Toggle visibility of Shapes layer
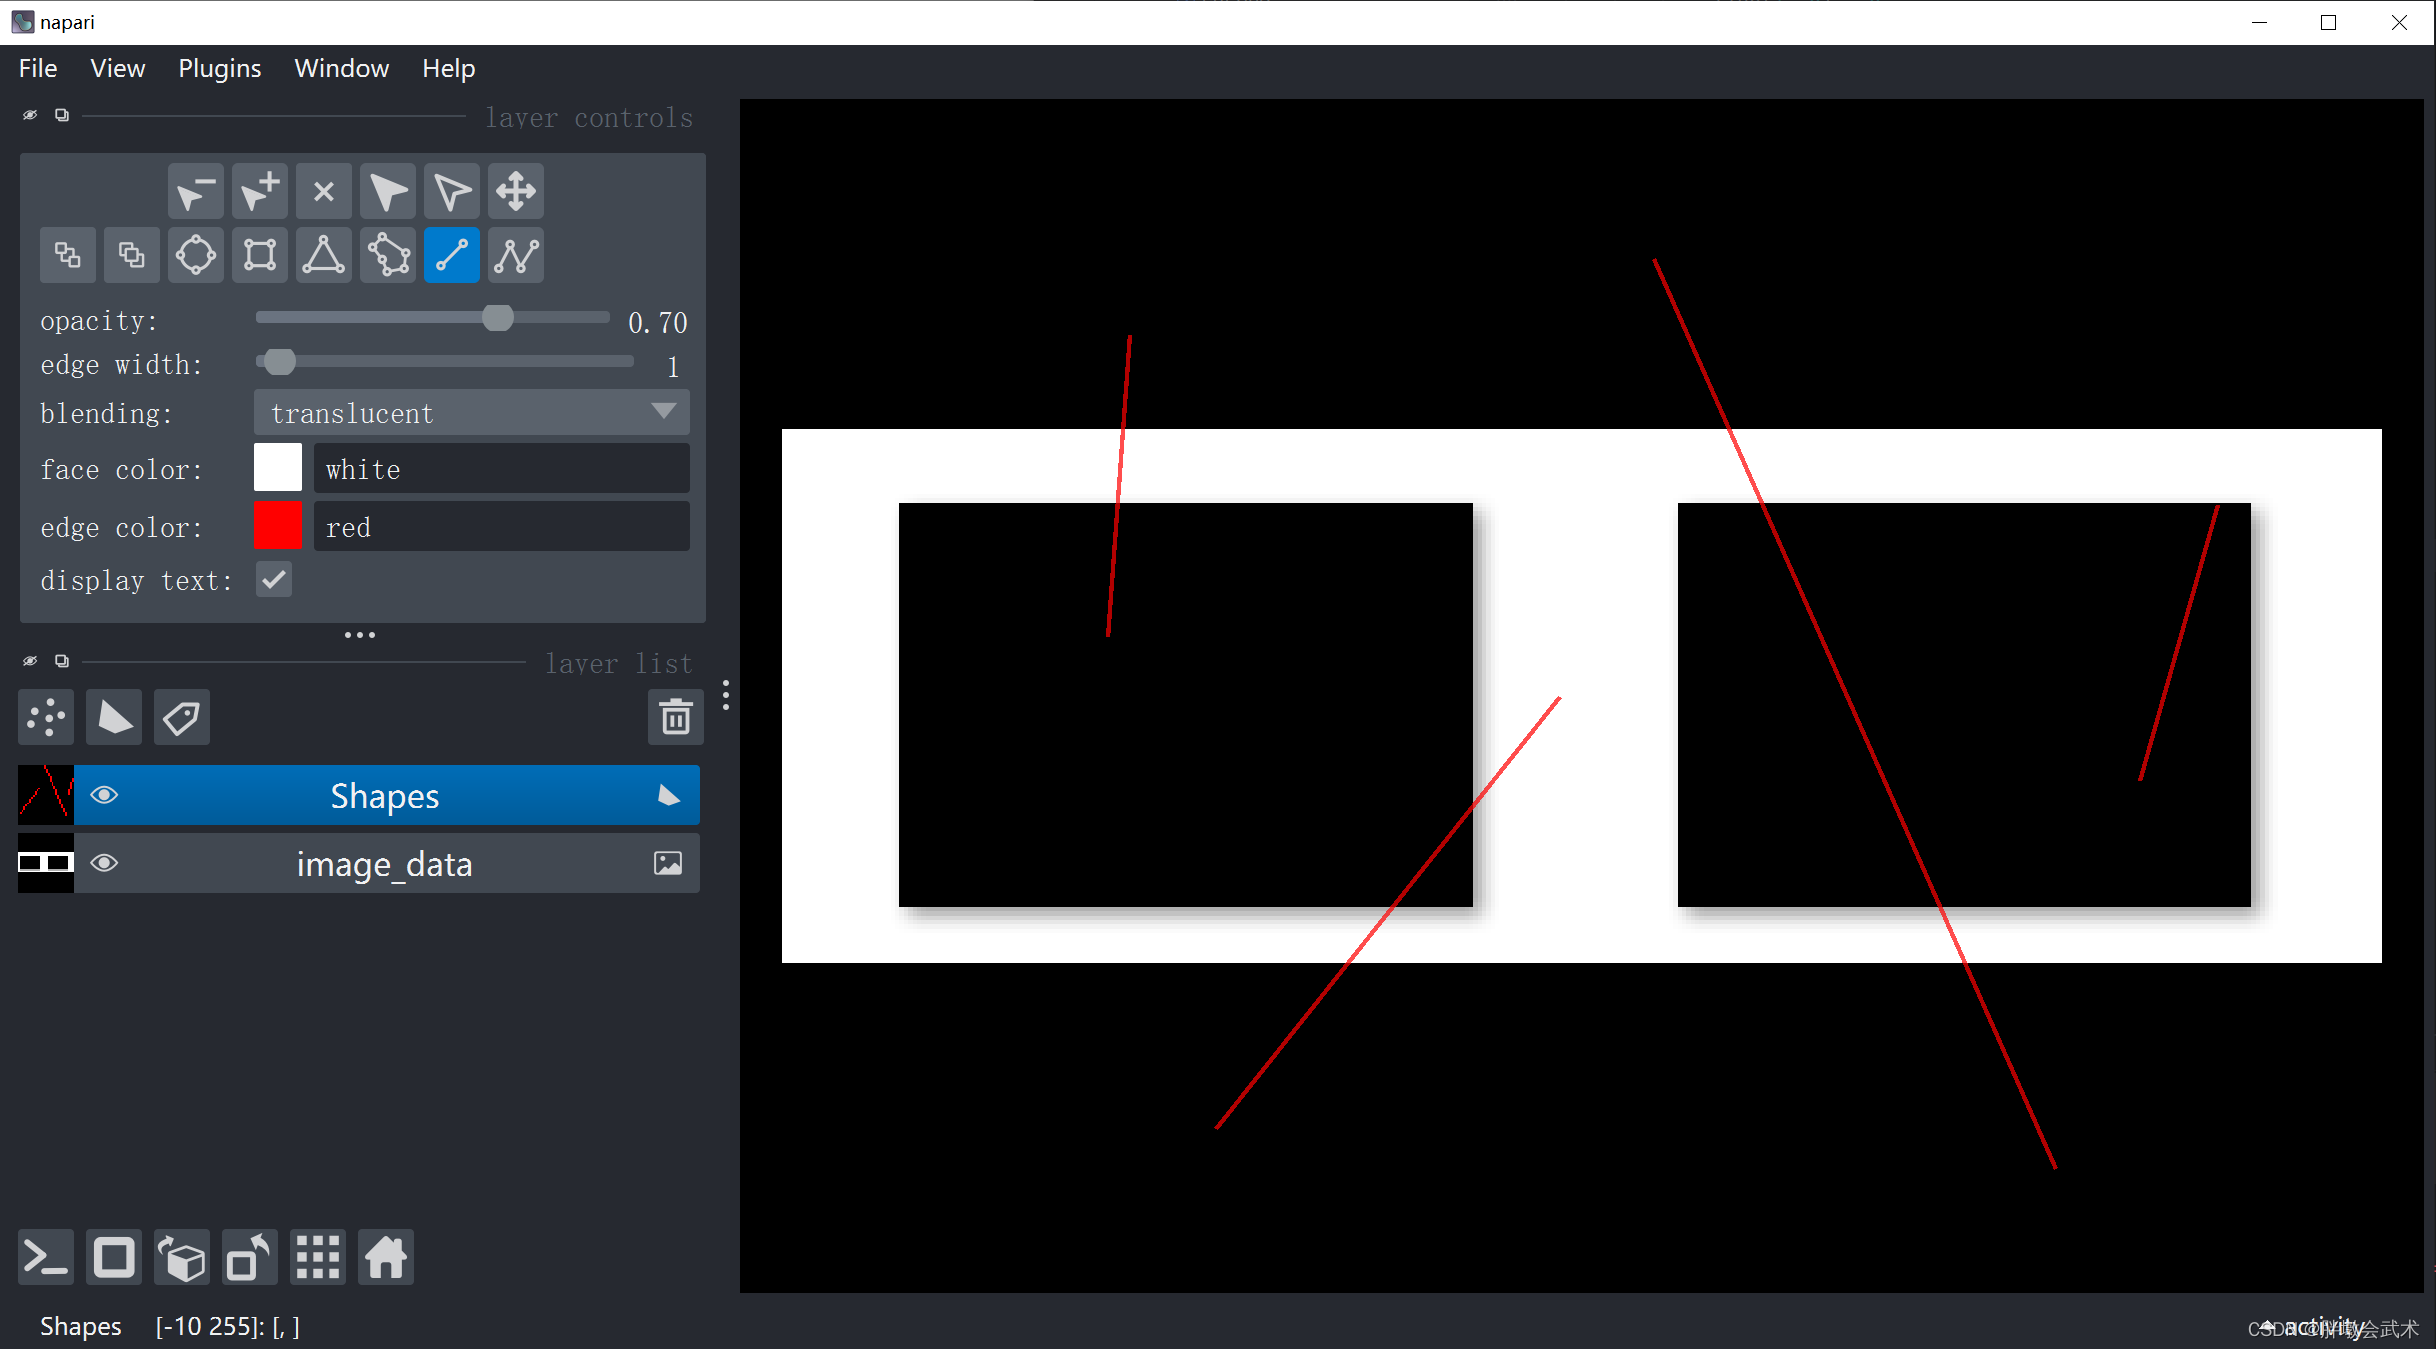2436x1349 pixels. pyautogui.click(x=103, y=794)
